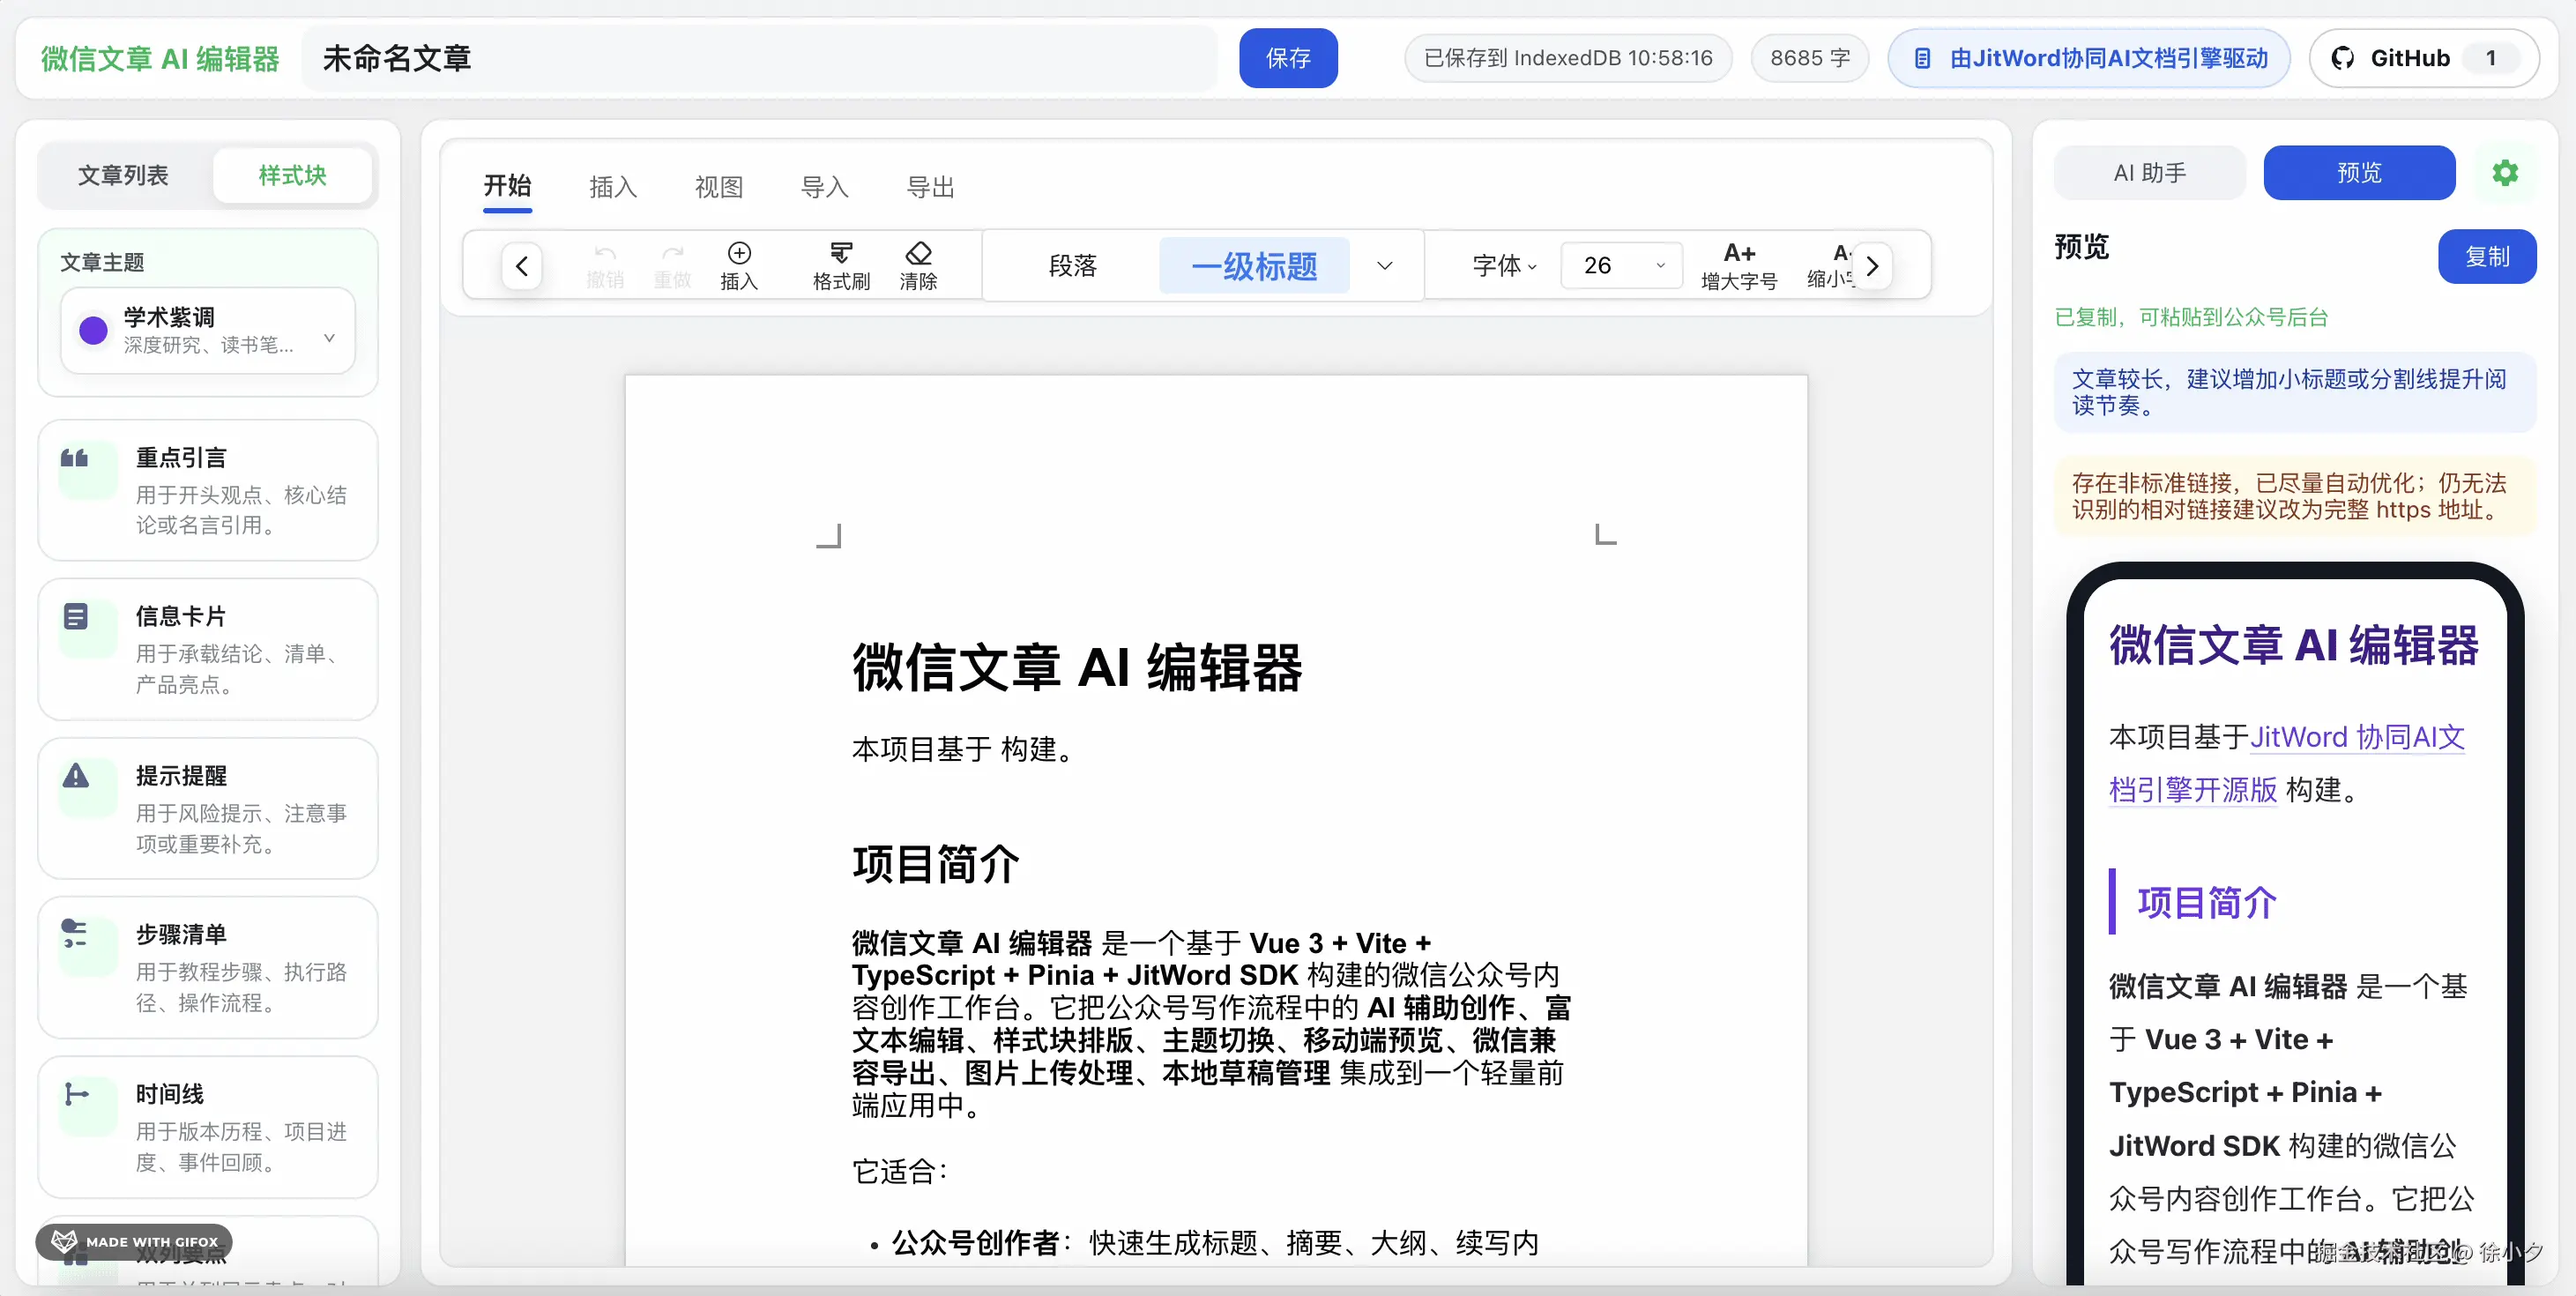
Task: Insert the 重点引言 style block
Action: [208, 490]
